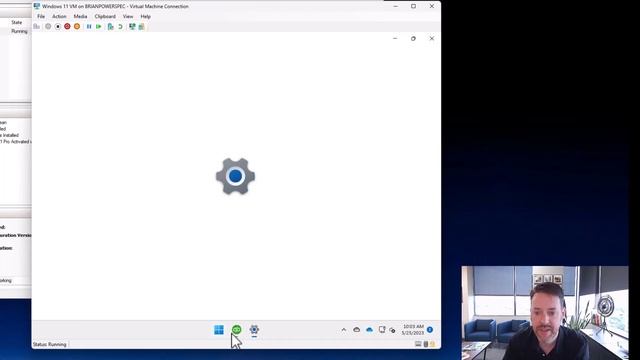Click the grey cloud tray icon
The height and width of the screenshot is (360, 640).
(x=356, y=330)
